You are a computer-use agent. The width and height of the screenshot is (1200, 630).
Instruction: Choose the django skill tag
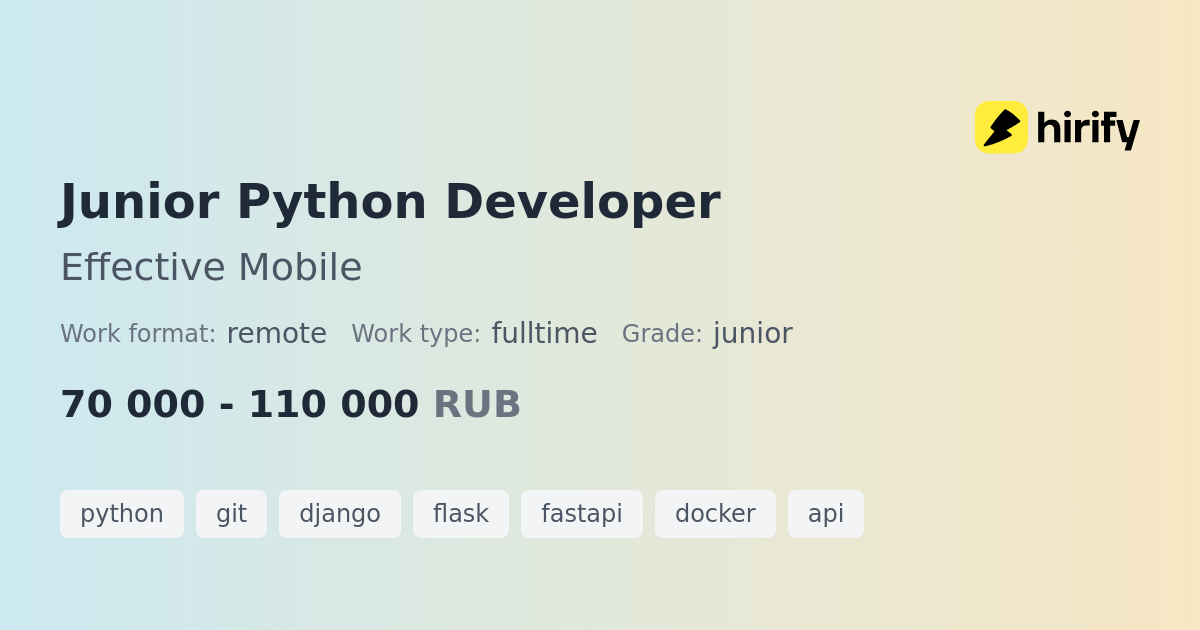click(x=340, y=514)
